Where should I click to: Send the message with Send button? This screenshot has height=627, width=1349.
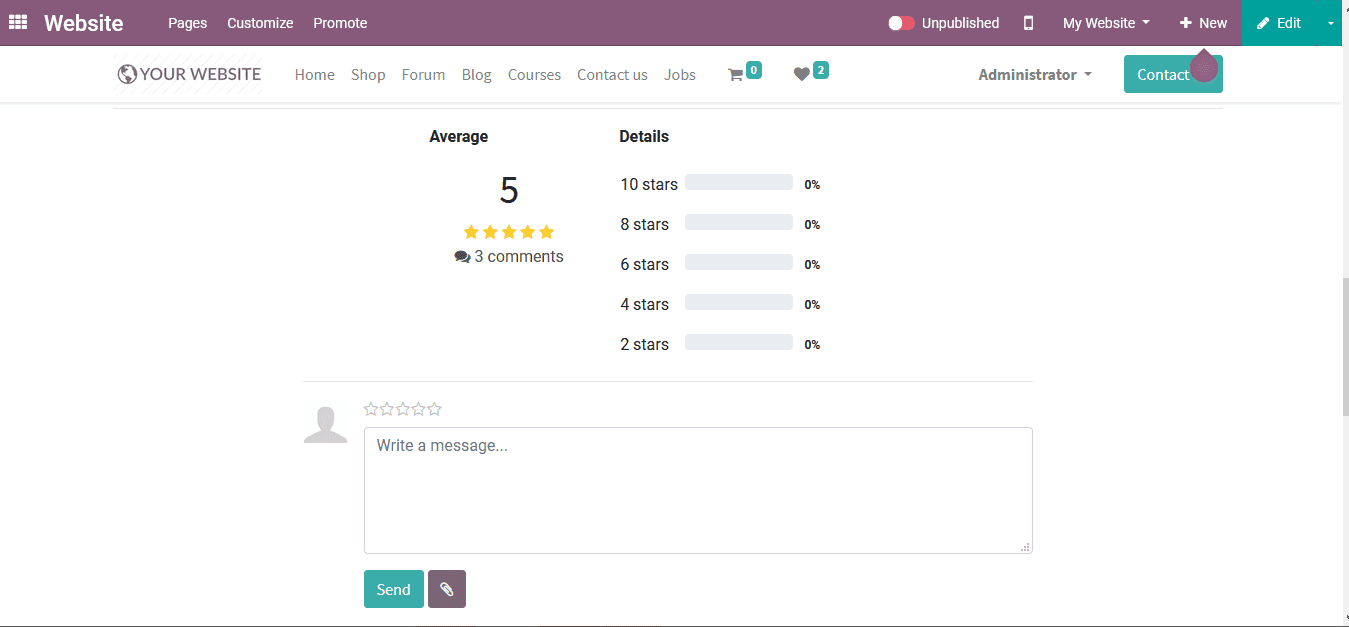(393, 589)
